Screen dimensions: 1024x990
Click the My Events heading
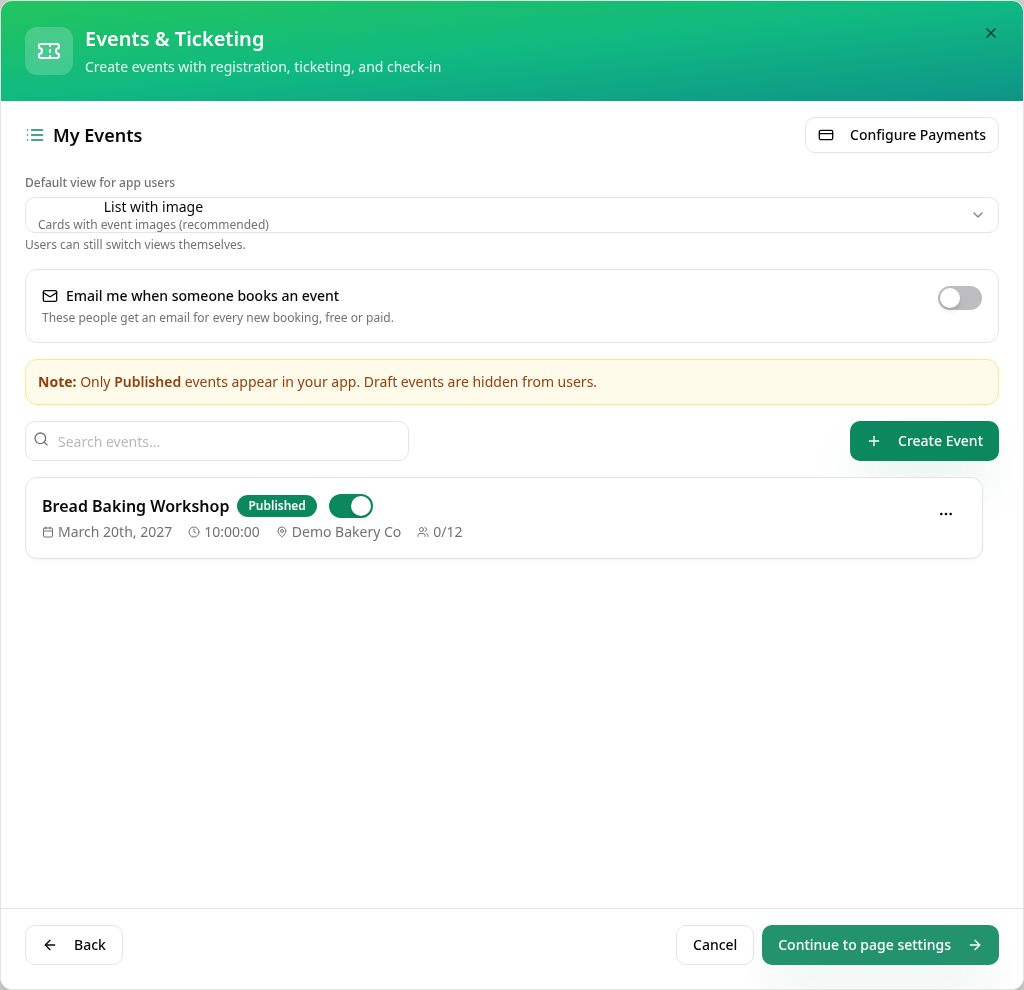[97, 135]
